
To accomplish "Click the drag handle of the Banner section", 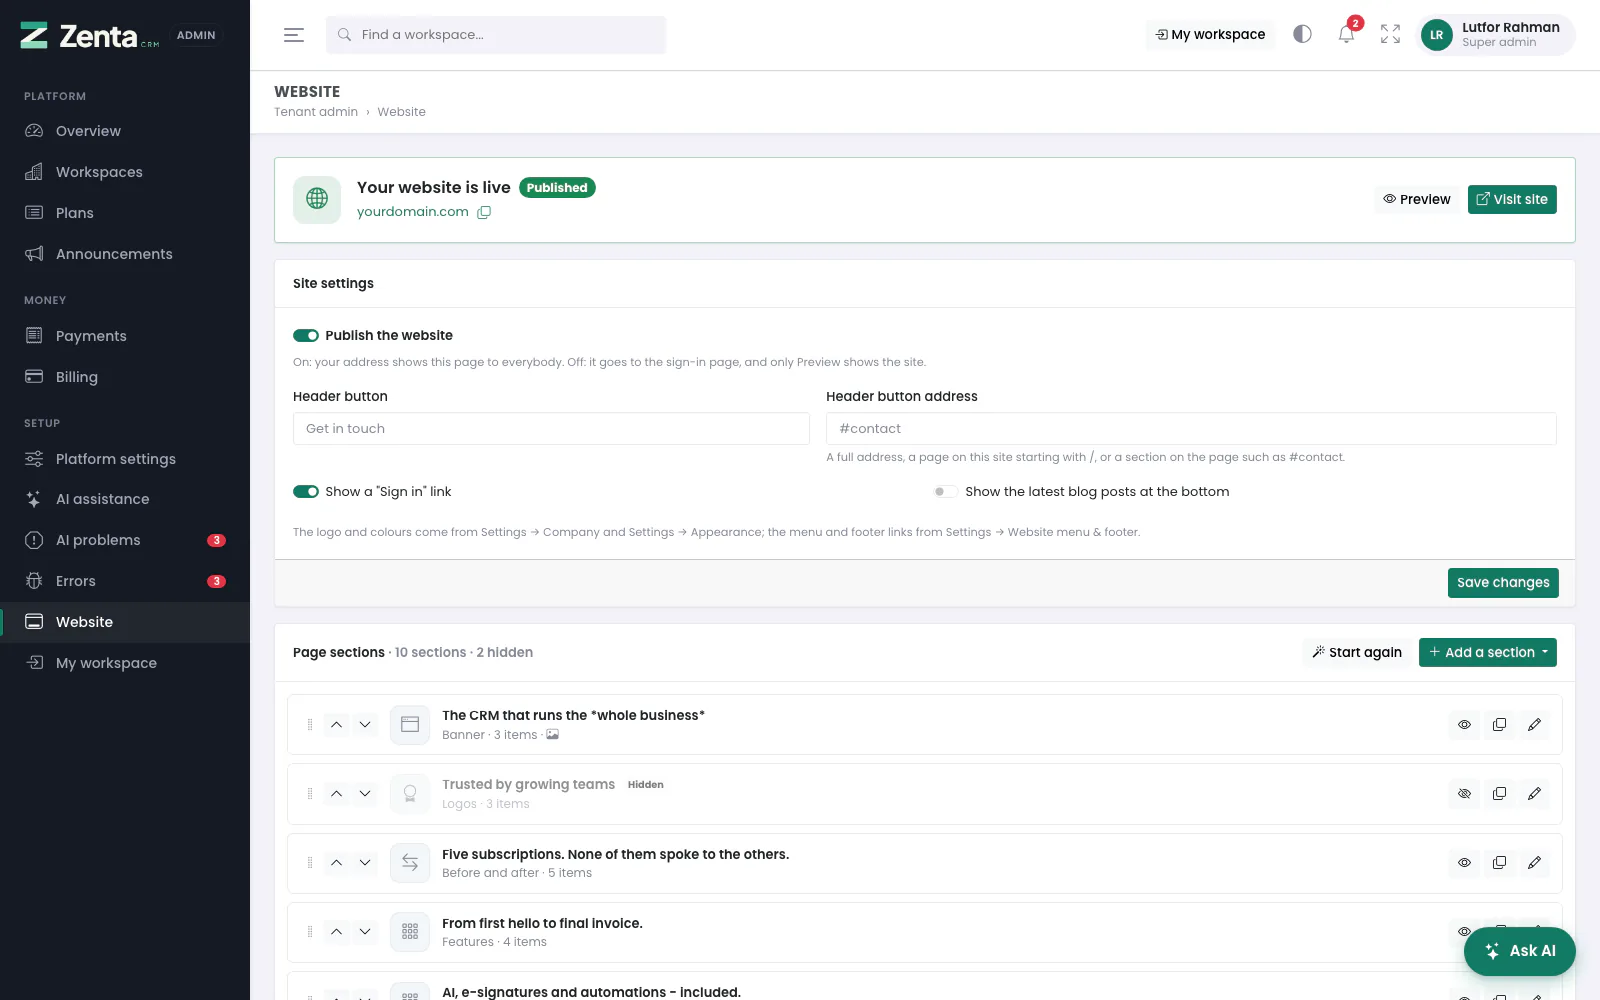I will pyautogui.click(x=310, y=725).
